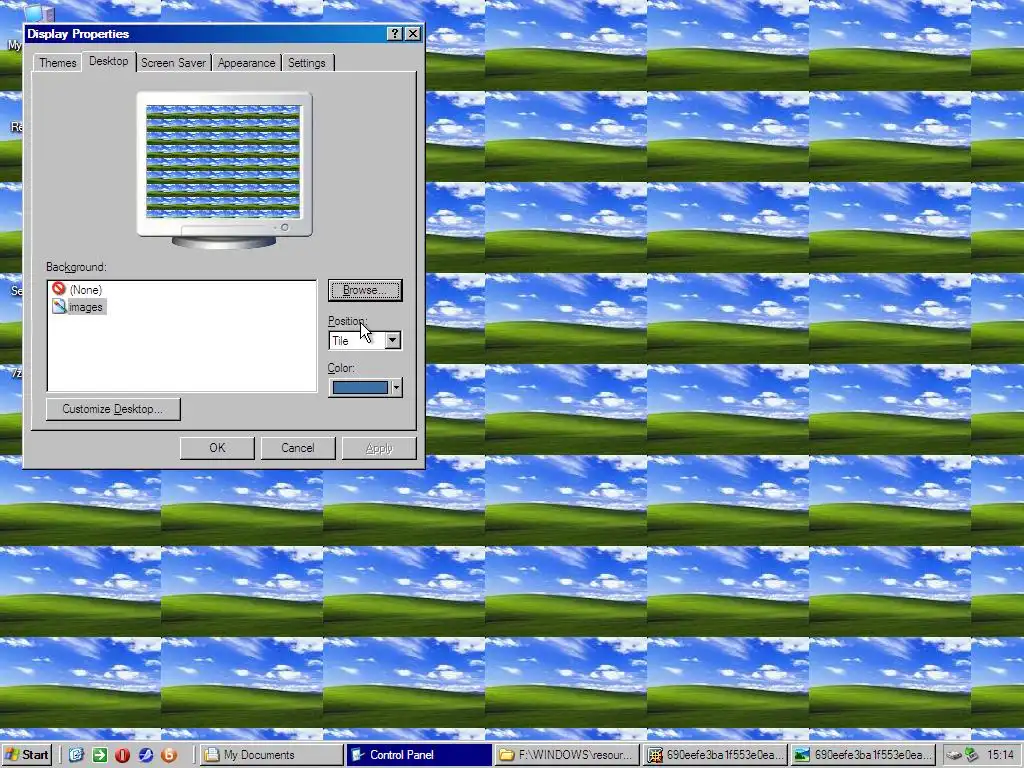Open the first 690eefe3ba1f553e0ea... taskbar button
The image size is (1024, 768).
[714, 755]
